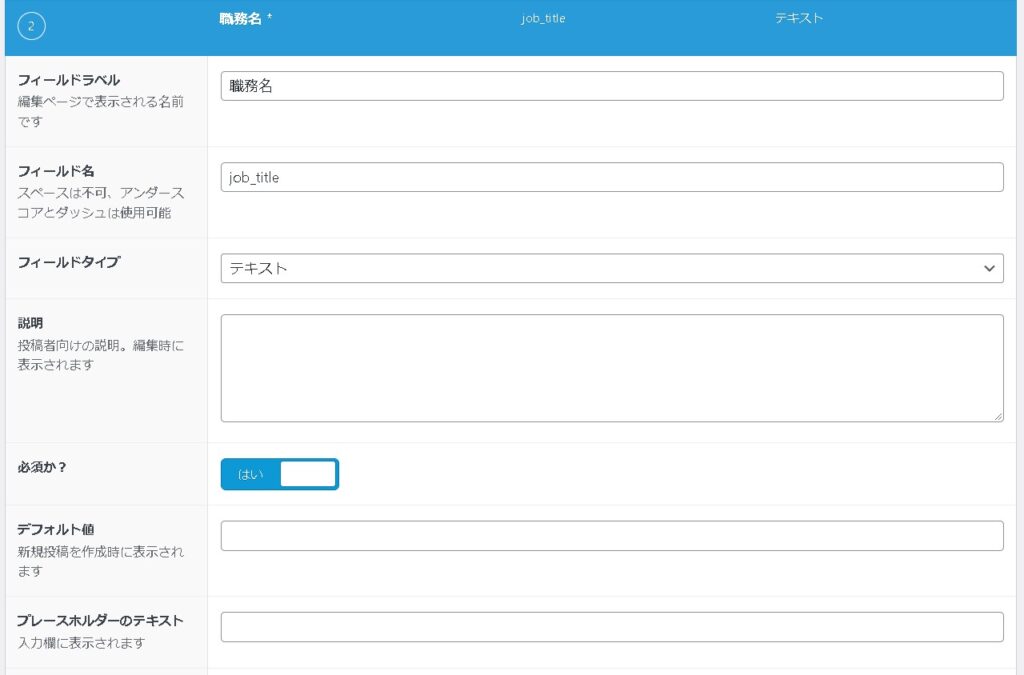This screenshot has height=675, width=1024.
Task: Click テキスト type in the blue header row
Action: (x=799, y=19)
